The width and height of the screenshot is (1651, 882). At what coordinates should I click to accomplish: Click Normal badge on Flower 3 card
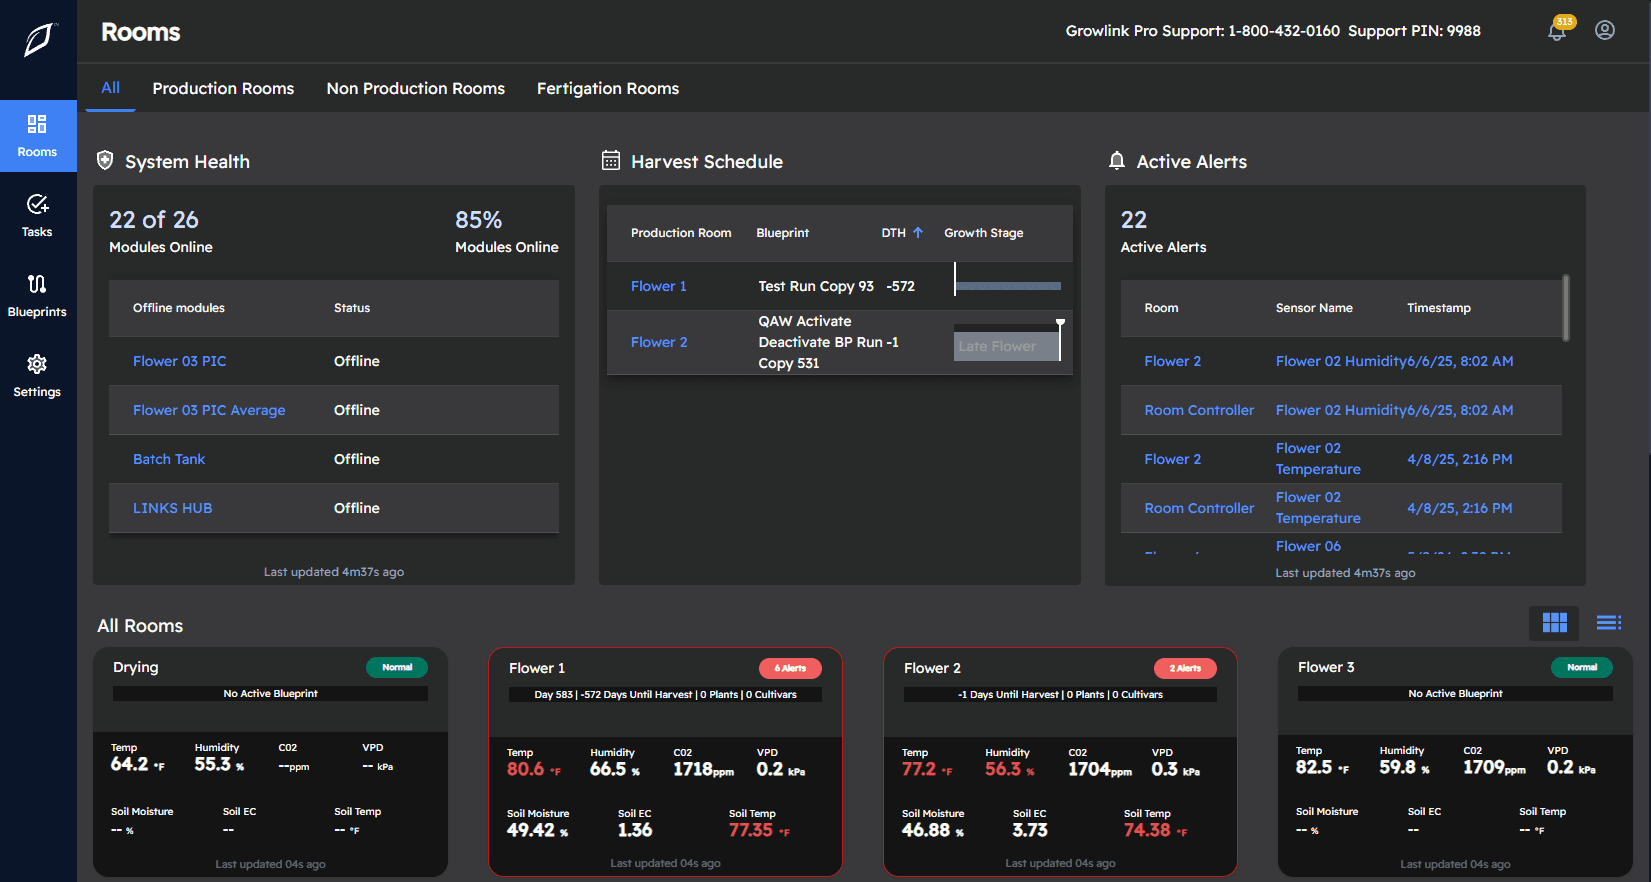pyautogui.click(x=1582, y=667)
